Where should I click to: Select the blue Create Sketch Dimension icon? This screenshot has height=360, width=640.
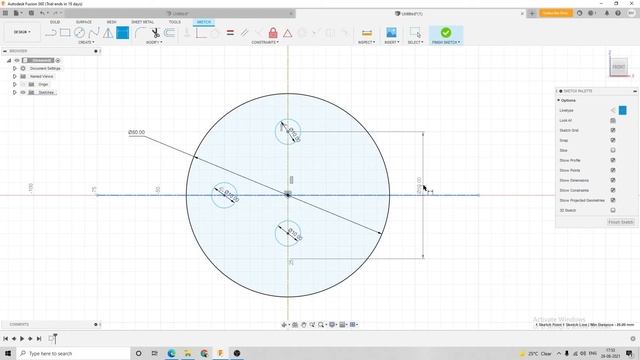(x=122, y=33)
